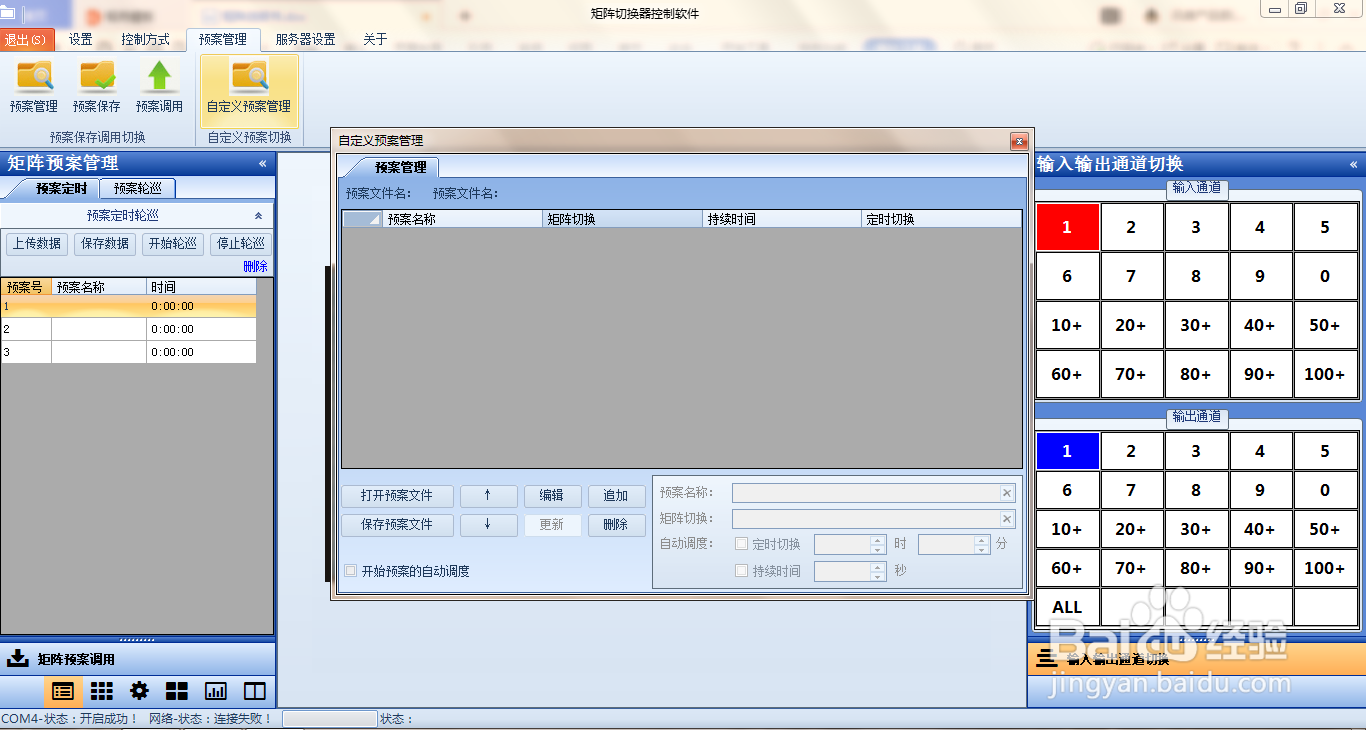Screen dimensions: 1366x730
Task: Click the 停止轮巡 button
Action: pos(241,243)
